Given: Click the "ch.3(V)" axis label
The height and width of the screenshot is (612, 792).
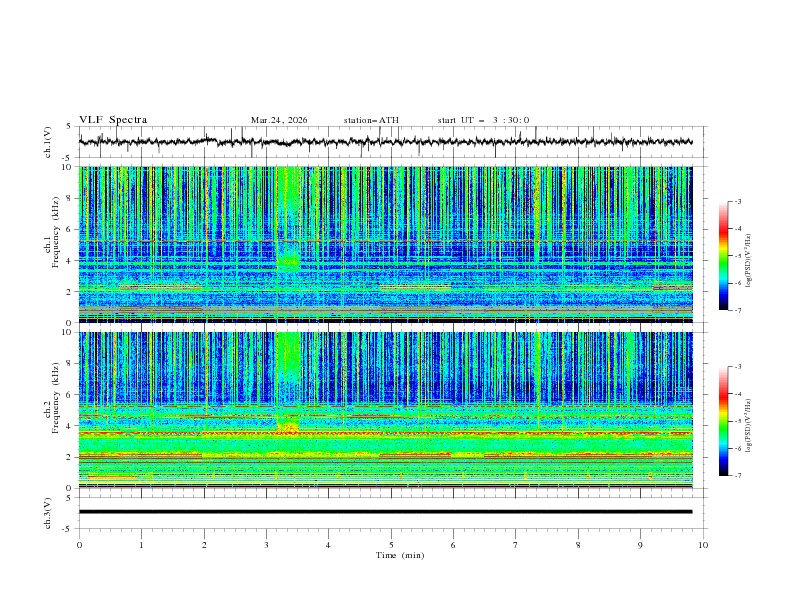Looking at the screenshot, I should [48, 513].
